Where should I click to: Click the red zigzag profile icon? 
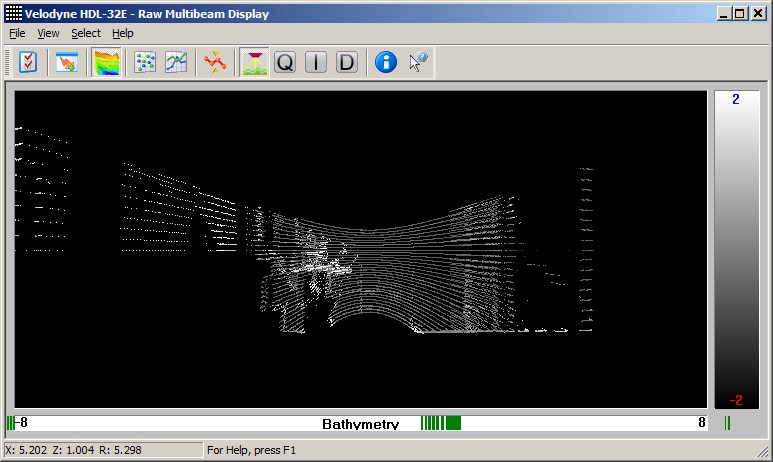pyautogui.click(x=214, y=63)
